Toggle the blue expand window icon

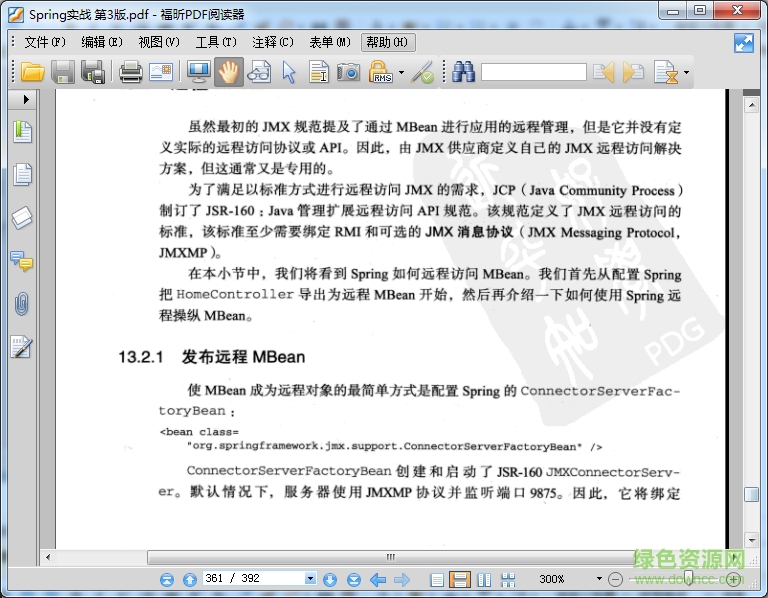[x=744, y=43]
